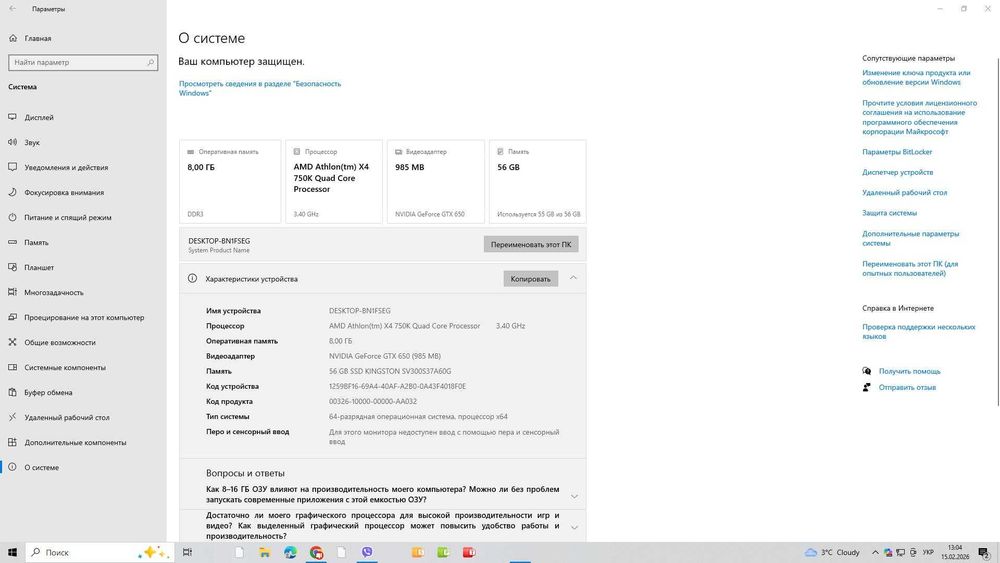1000x563 pixels.
Task: Focus the Найти параметр search box
Action: click(83, 62)
